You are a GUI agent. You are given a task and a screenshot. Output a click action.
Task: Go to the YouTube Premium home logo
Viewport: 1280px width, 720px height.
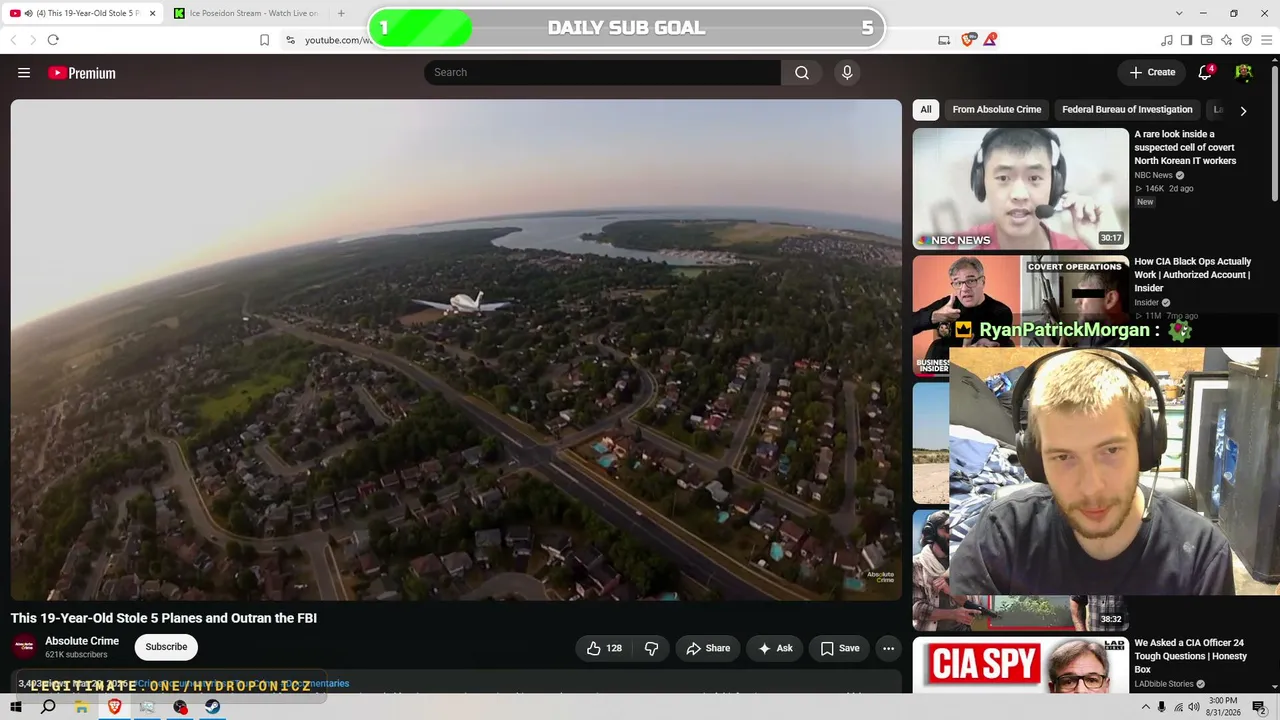[82, 73]
